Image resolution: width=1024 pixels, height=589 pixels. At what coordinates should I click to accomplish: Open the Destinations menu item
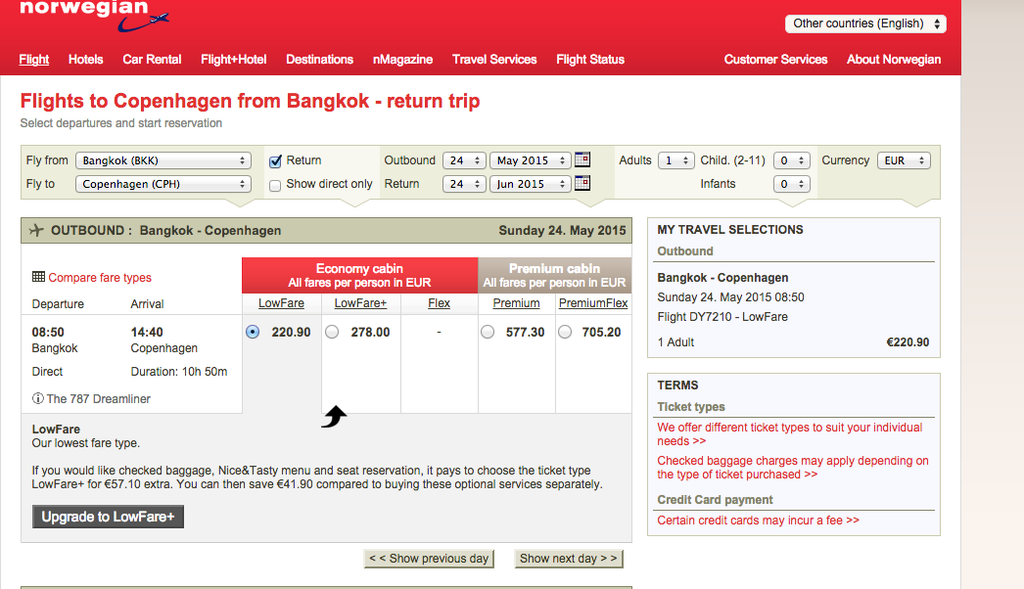[319, 59]
